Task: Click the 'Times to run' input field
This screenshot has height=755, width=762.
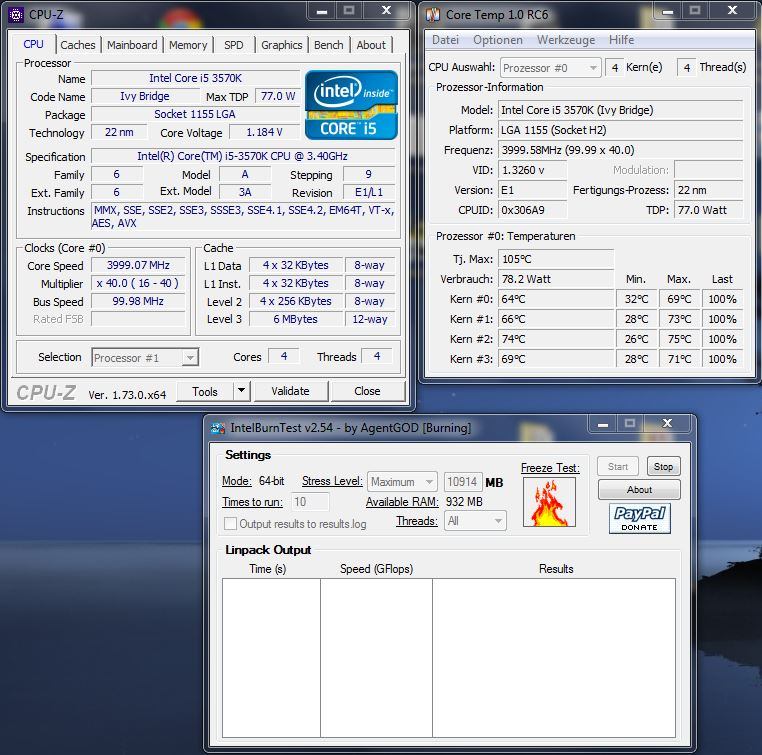Action: tap(310, 502)
